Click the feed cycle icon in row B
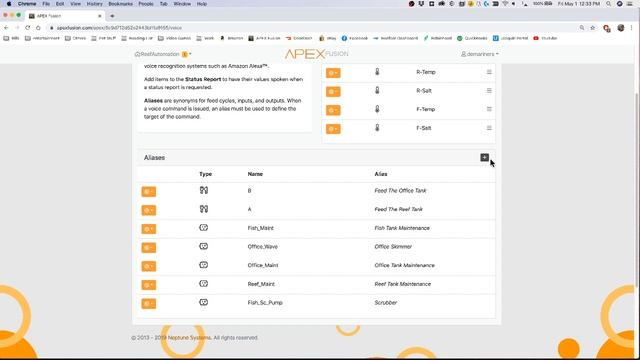The height and width of the screenshot is (360, 640). click(204, 190)
